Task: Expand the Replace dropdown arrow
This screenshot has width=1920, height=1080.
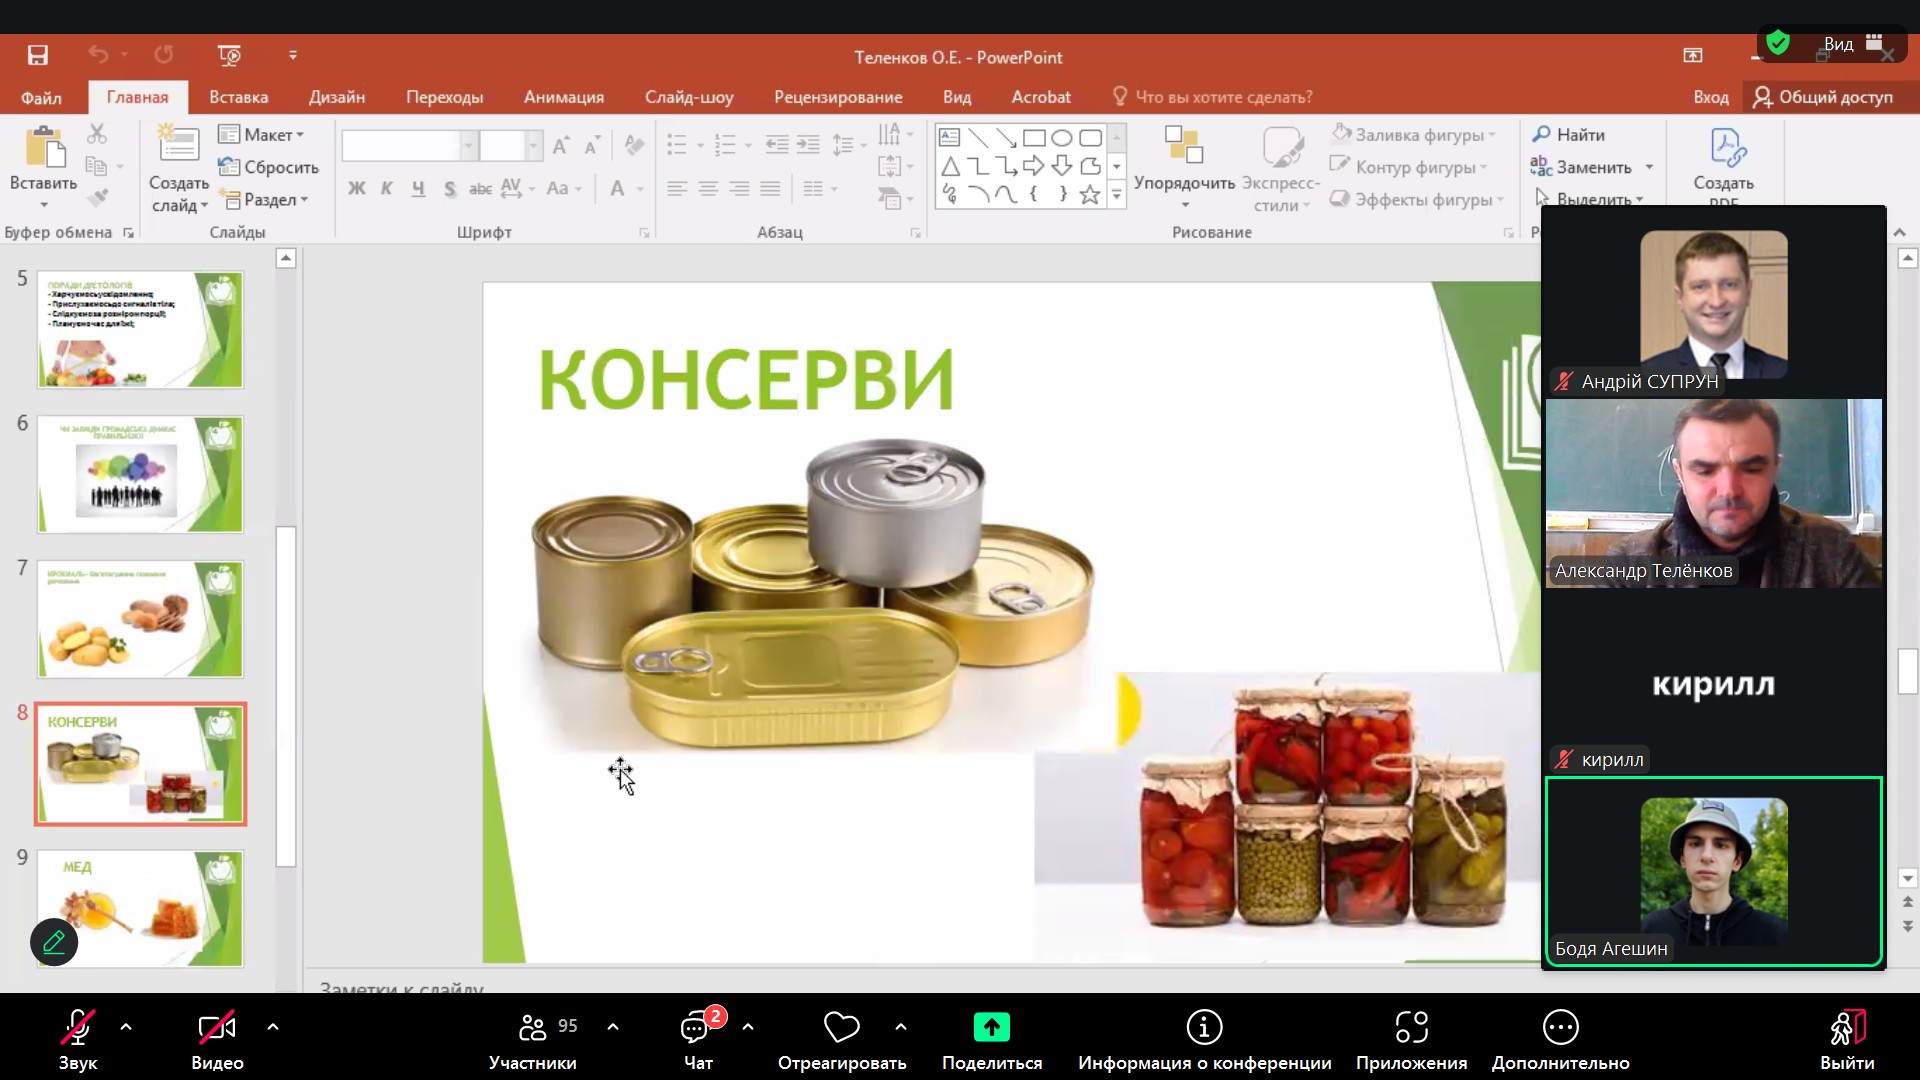Action: 1649,168
